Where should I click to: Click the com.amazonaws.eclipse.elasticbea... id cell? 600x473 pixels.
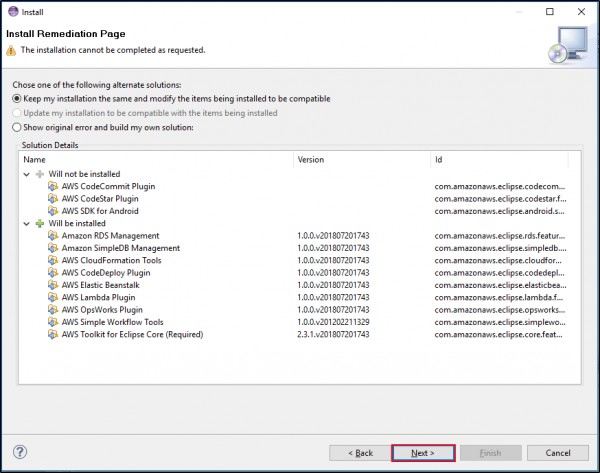click(x=501, y=285)
